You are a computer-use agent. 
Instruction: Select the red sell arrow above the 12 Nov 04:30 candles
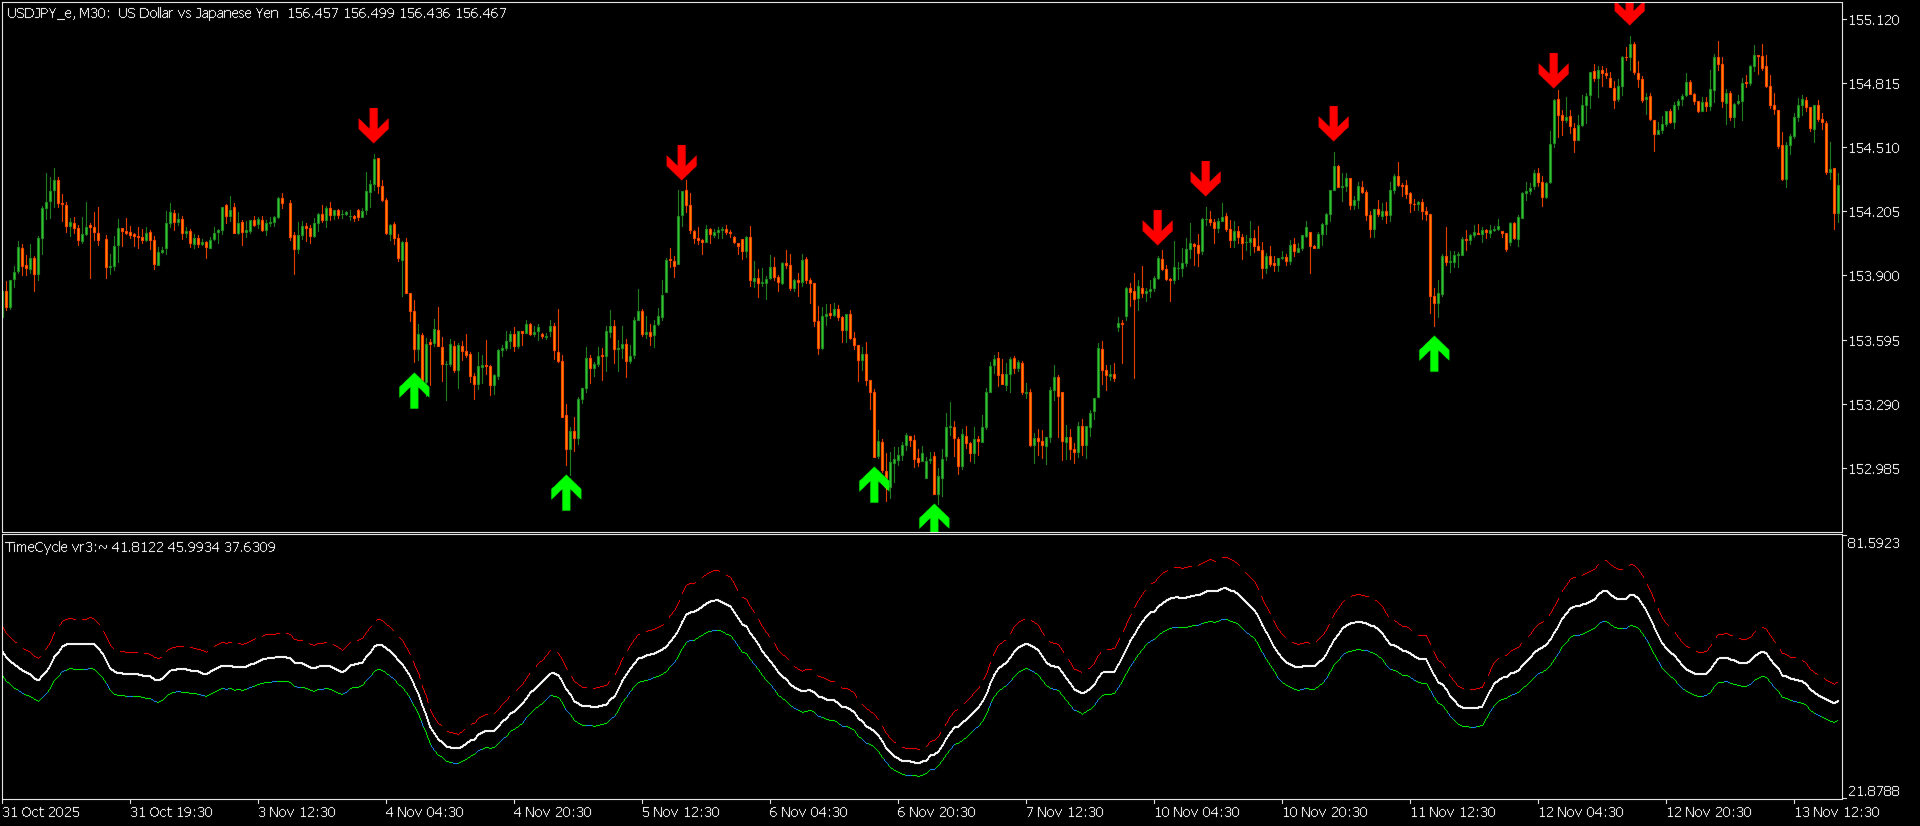point(1554,70)
